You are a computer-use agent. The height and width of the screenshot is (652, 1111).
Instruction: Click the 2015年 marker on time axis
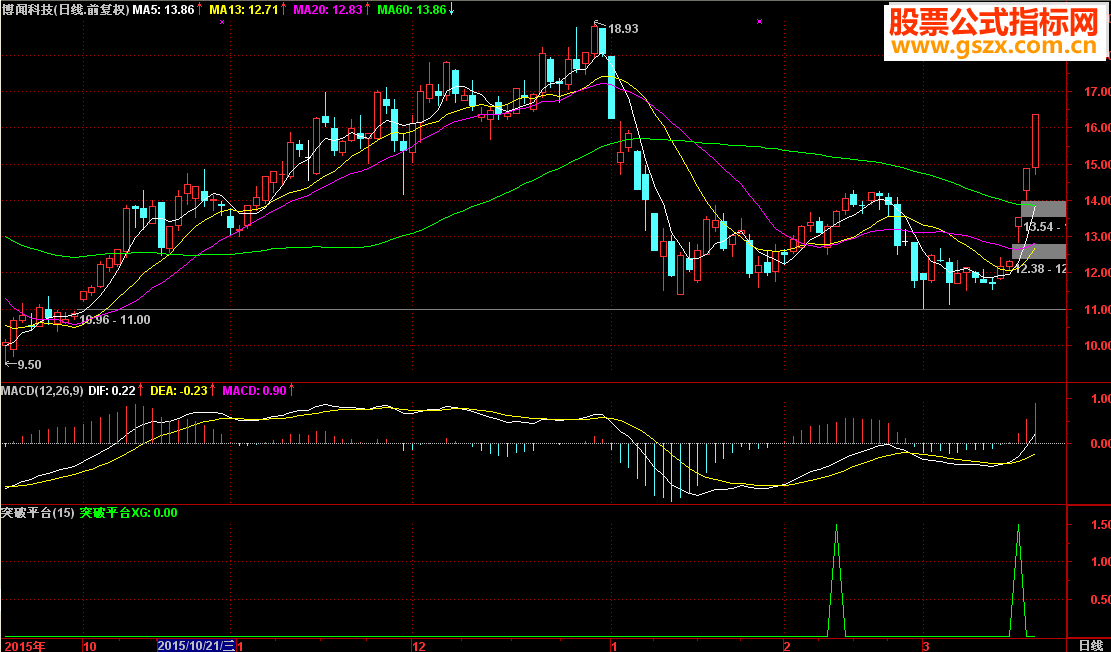23,646
